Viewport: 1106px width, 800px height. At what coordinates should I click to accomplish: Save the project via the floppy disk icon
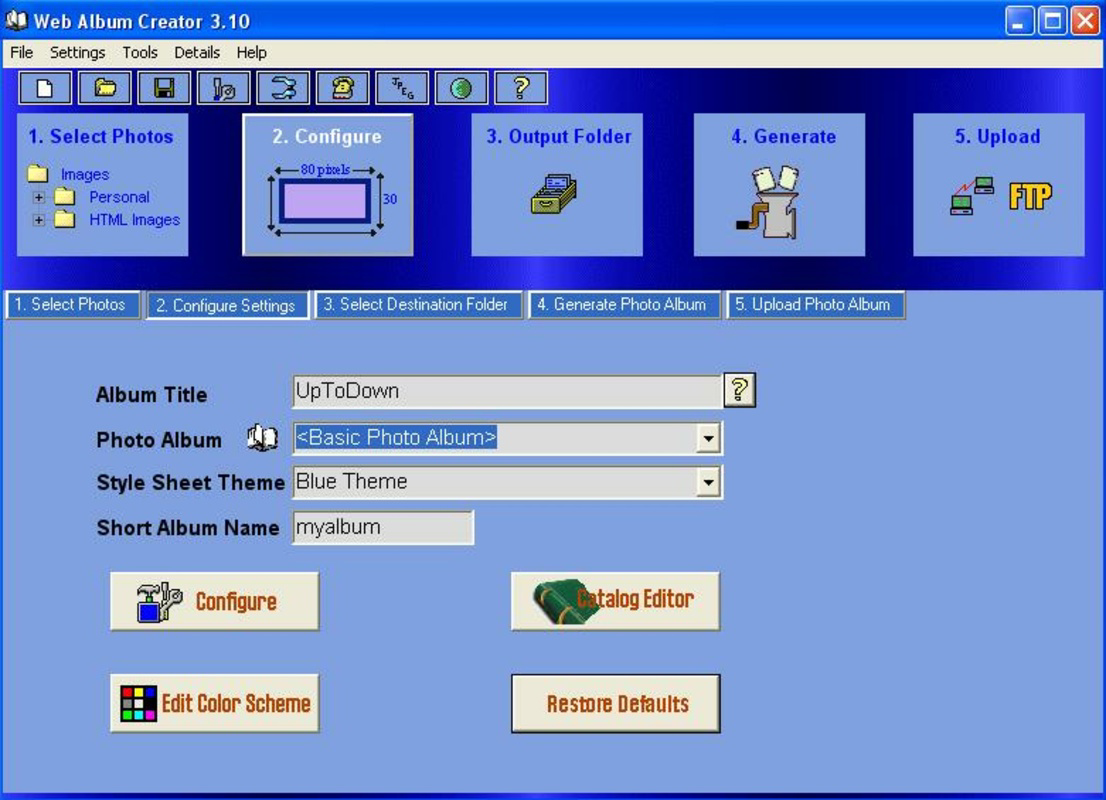162,88
